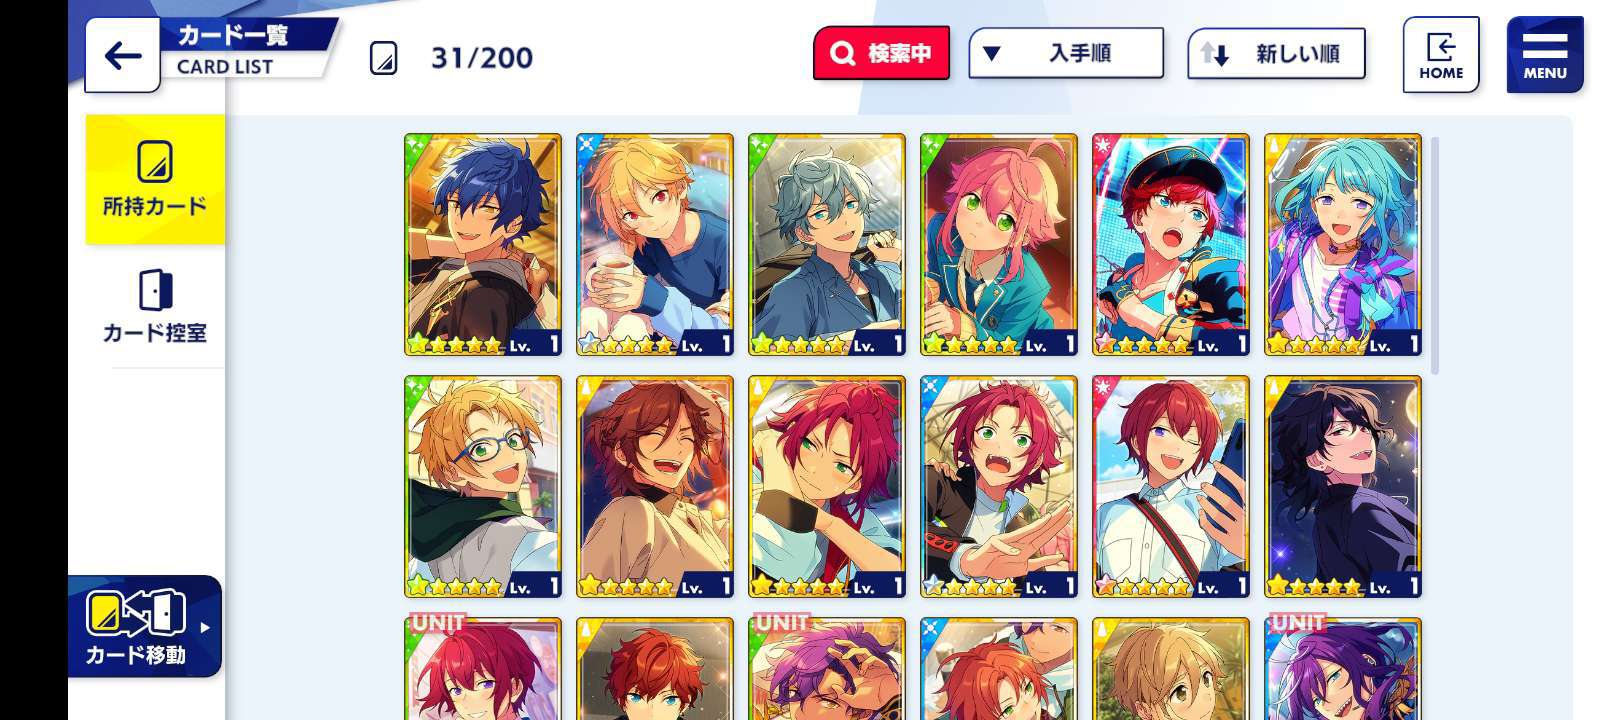Click the arrow on カード移動 button
The image size is (1600, 720).
tap(205, 628)
